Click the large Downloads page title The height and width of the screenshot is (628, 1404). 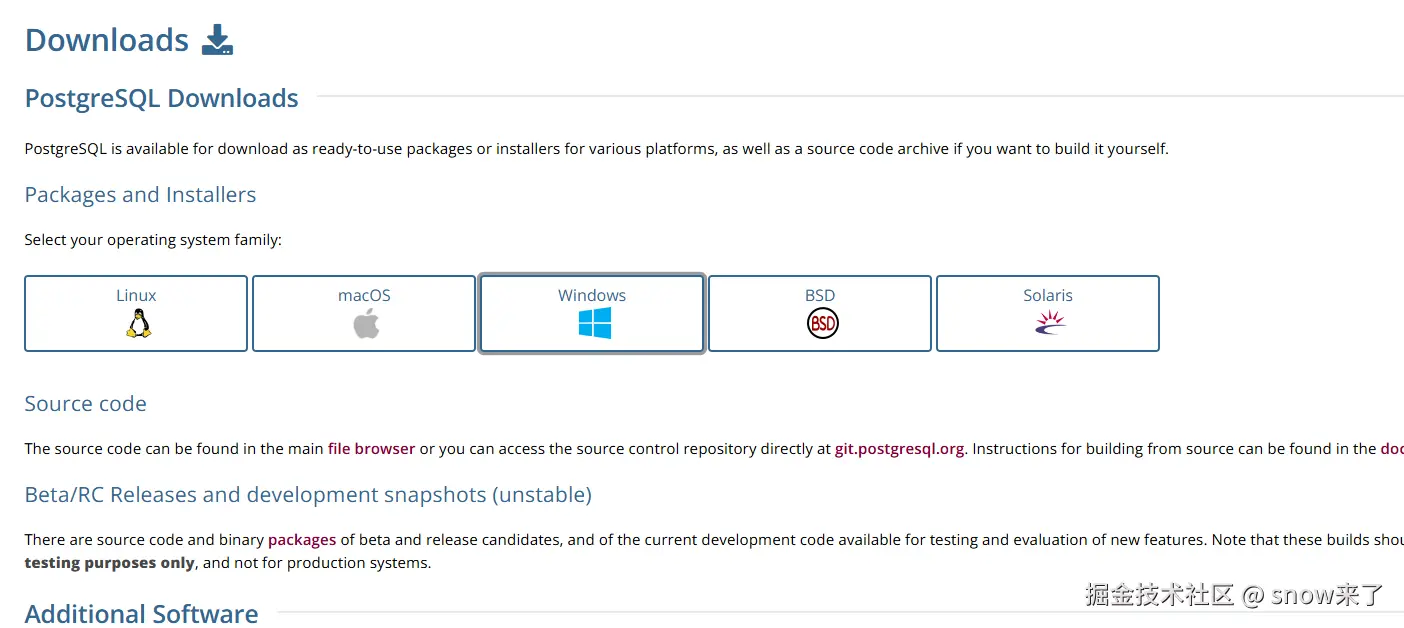[x=107, y=40]
